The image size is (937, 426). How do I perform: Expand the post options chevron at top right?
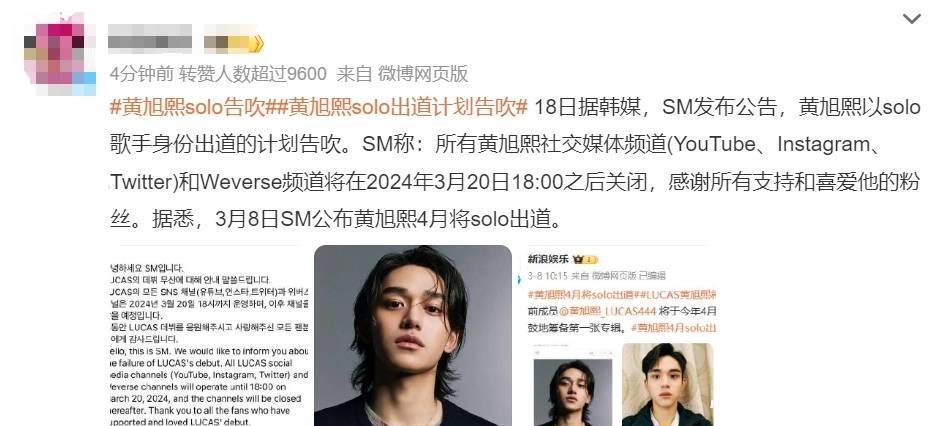pos(911,19)
